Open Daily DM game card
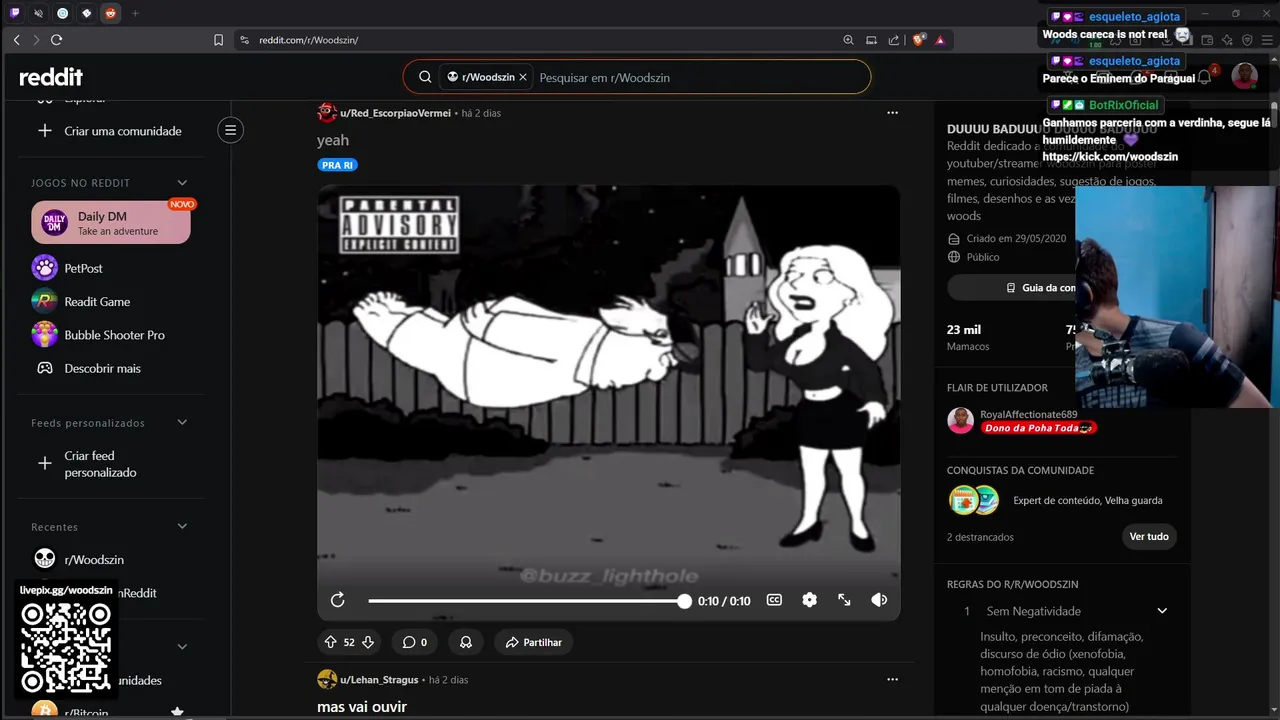The height and width of the screenshot is (720, 1280). click(x=111, y=222)
